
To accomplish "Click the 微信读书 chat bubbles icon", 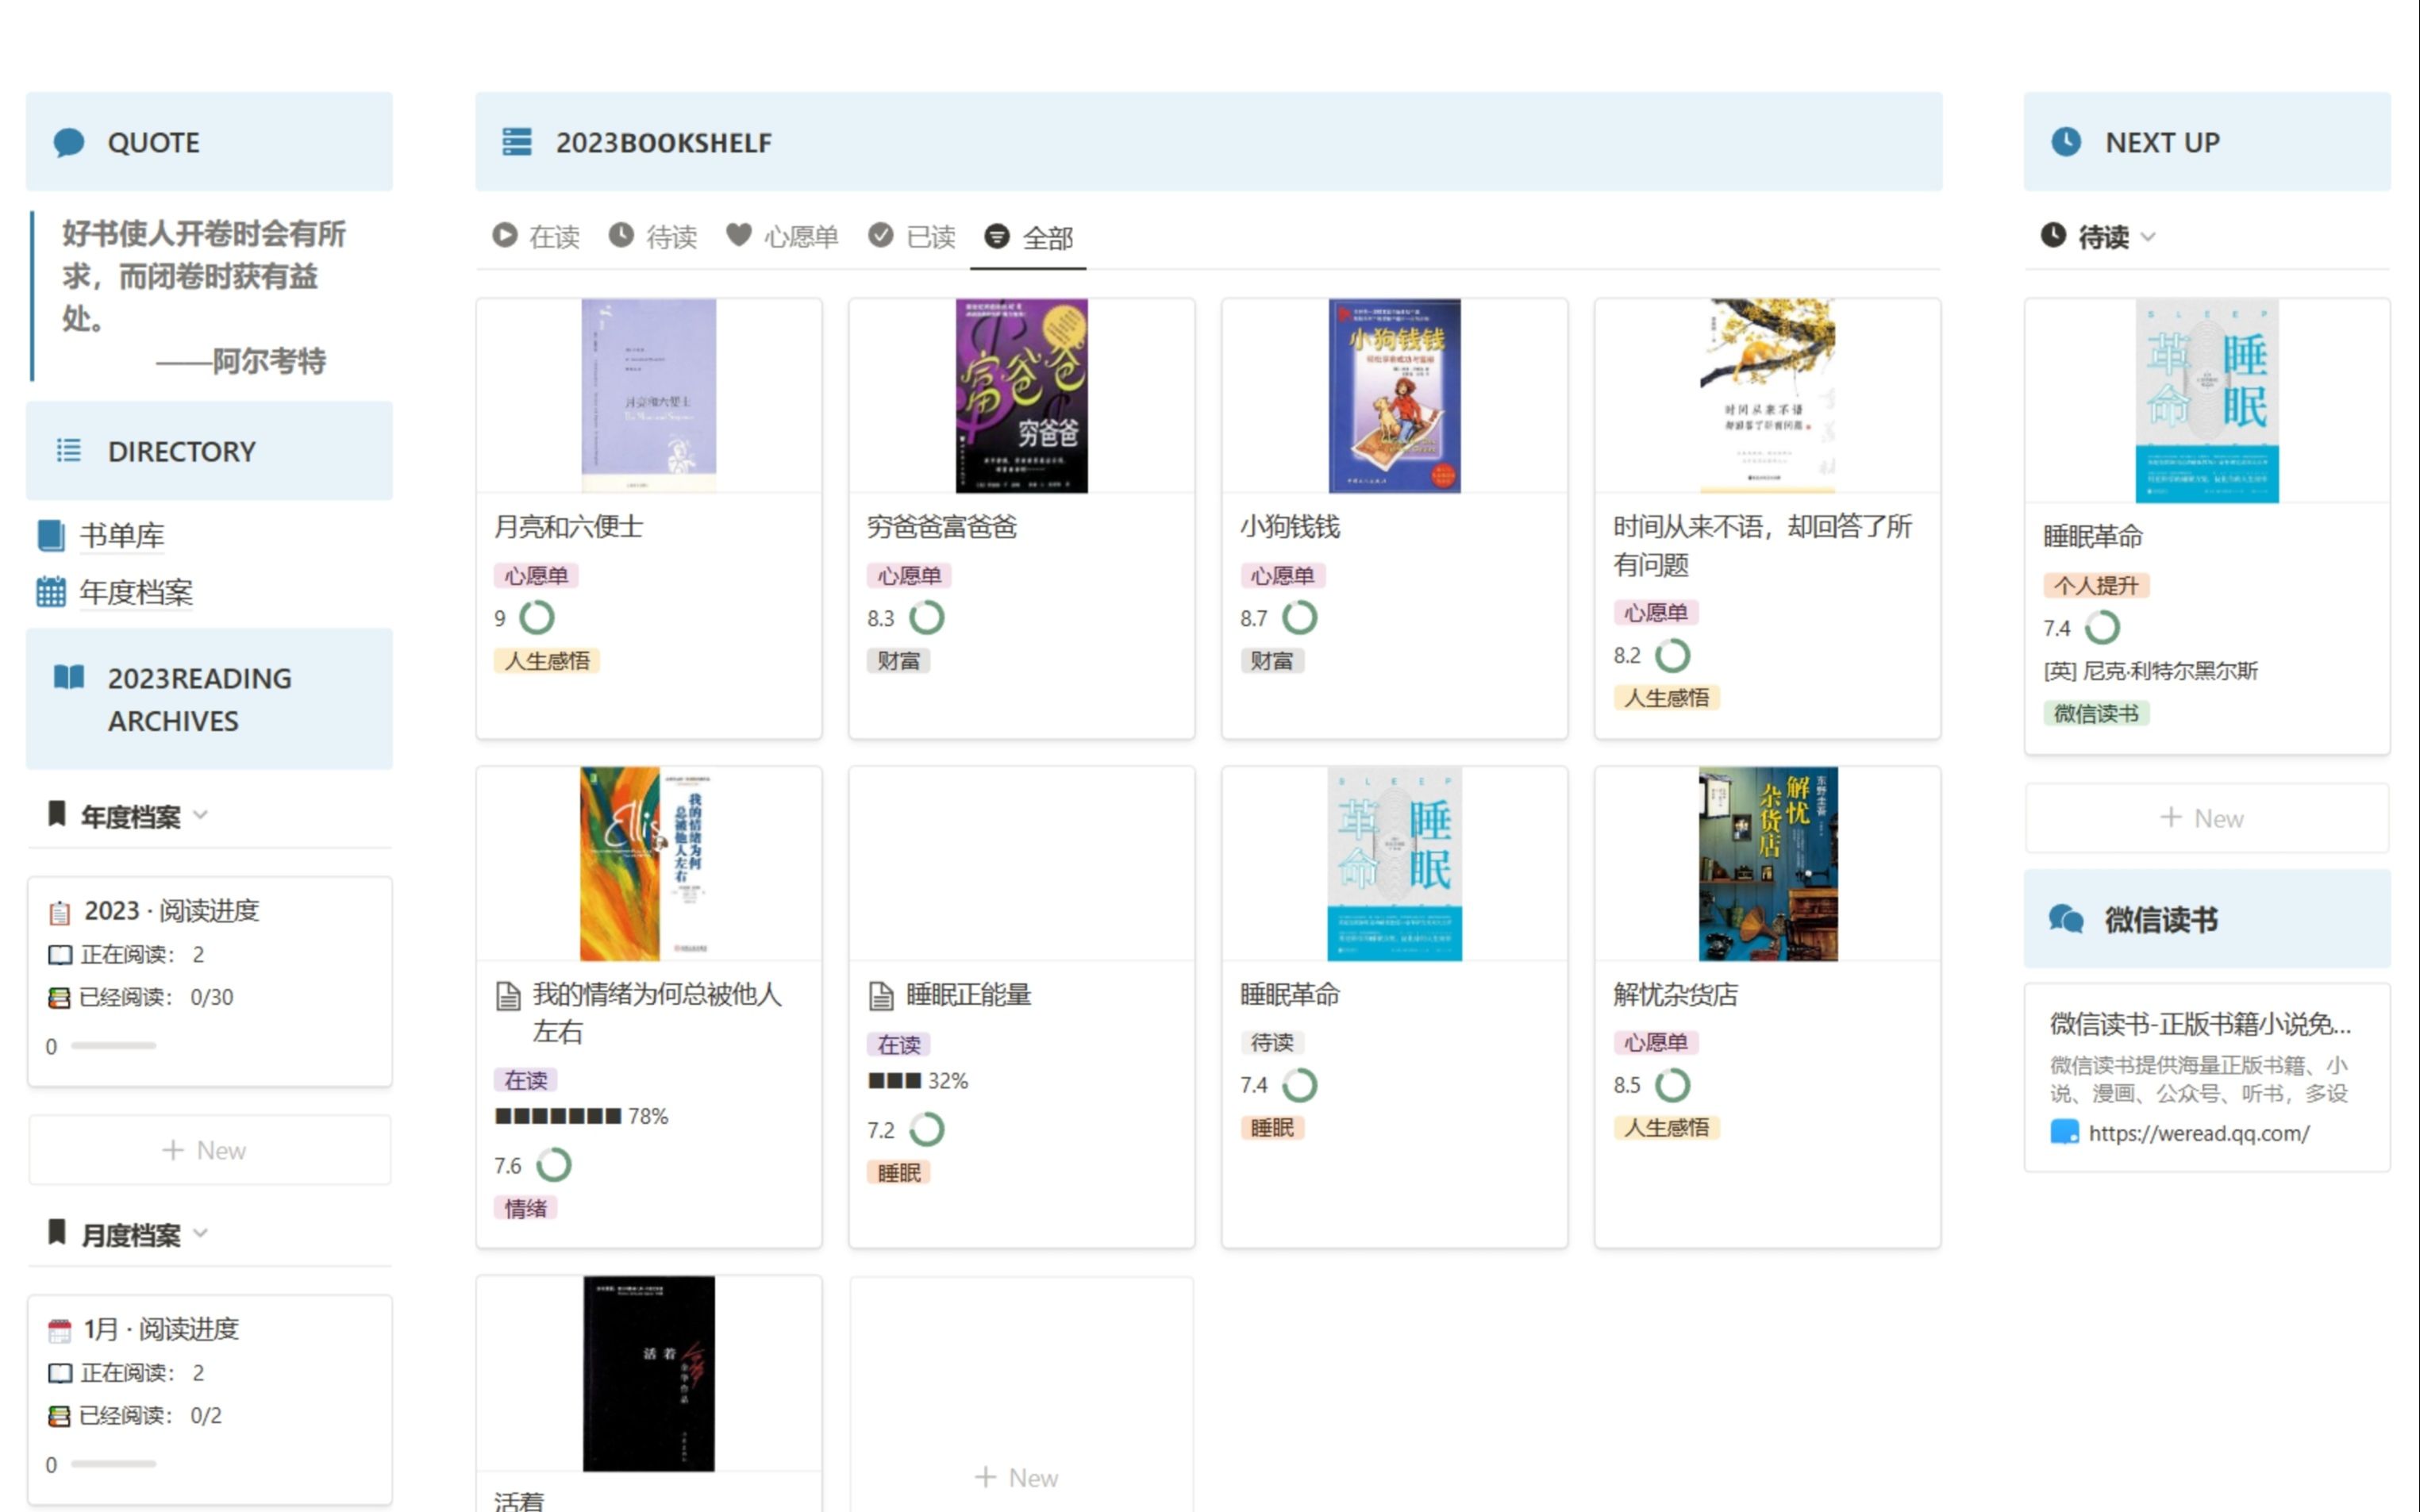I will [2065, 919].
